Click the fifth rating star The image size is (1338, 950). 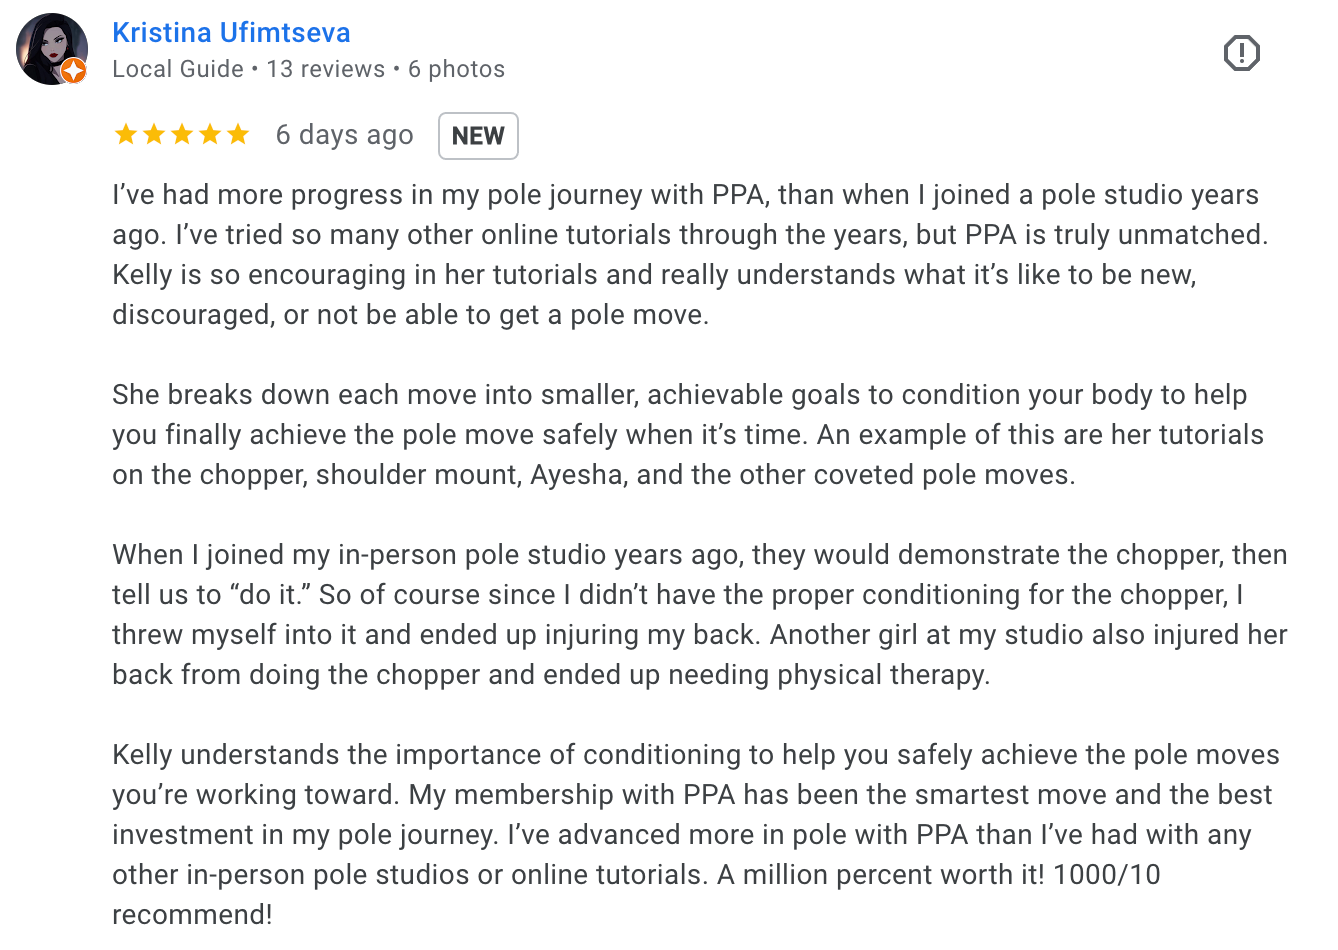pyautogui.click(x=238, y=134)
